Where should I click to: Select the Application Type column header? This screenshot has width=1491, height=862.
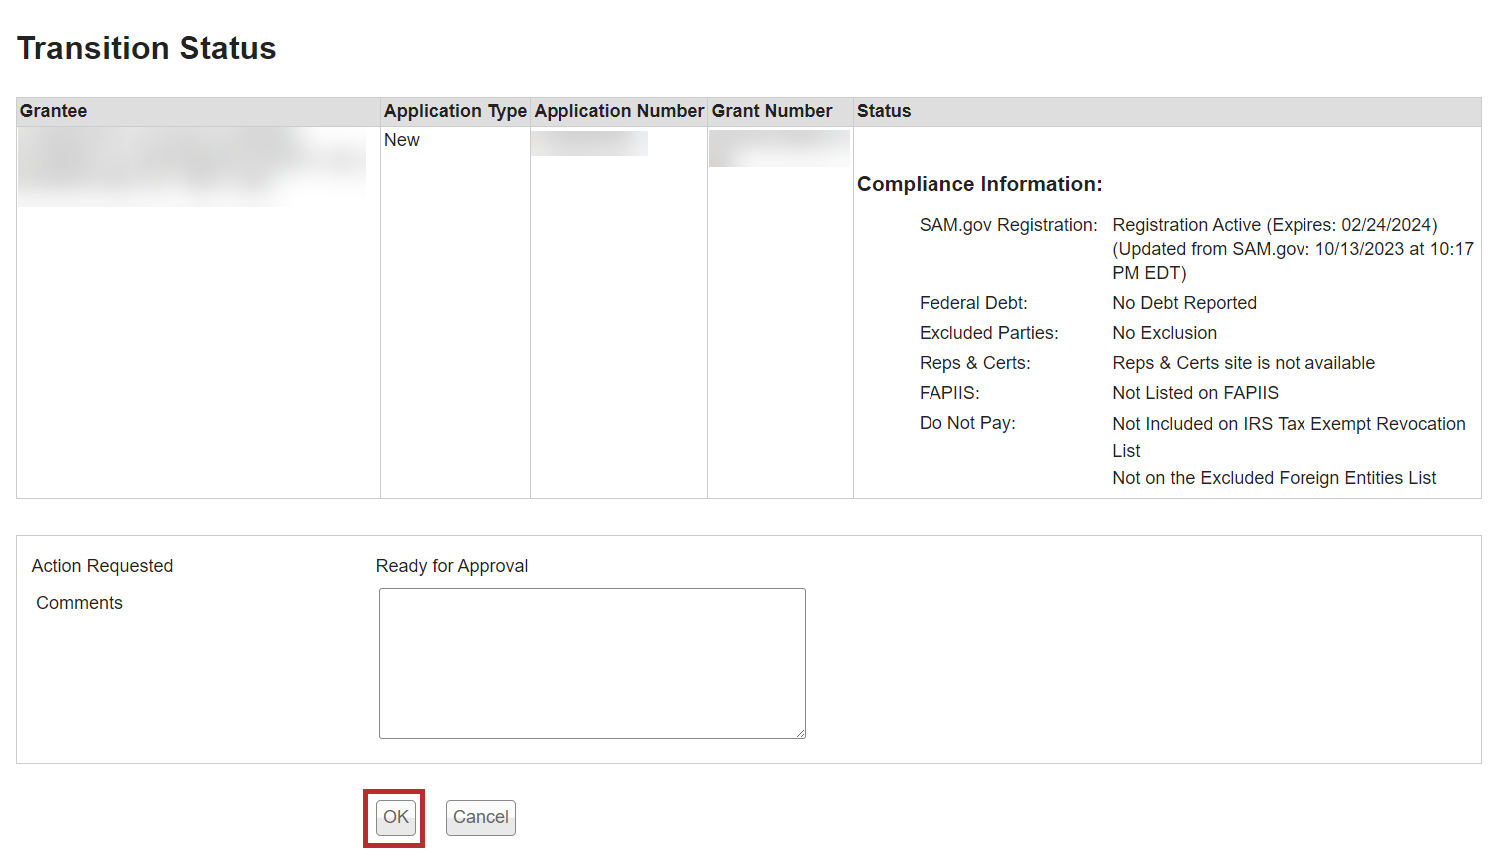[x=455, y=111]
